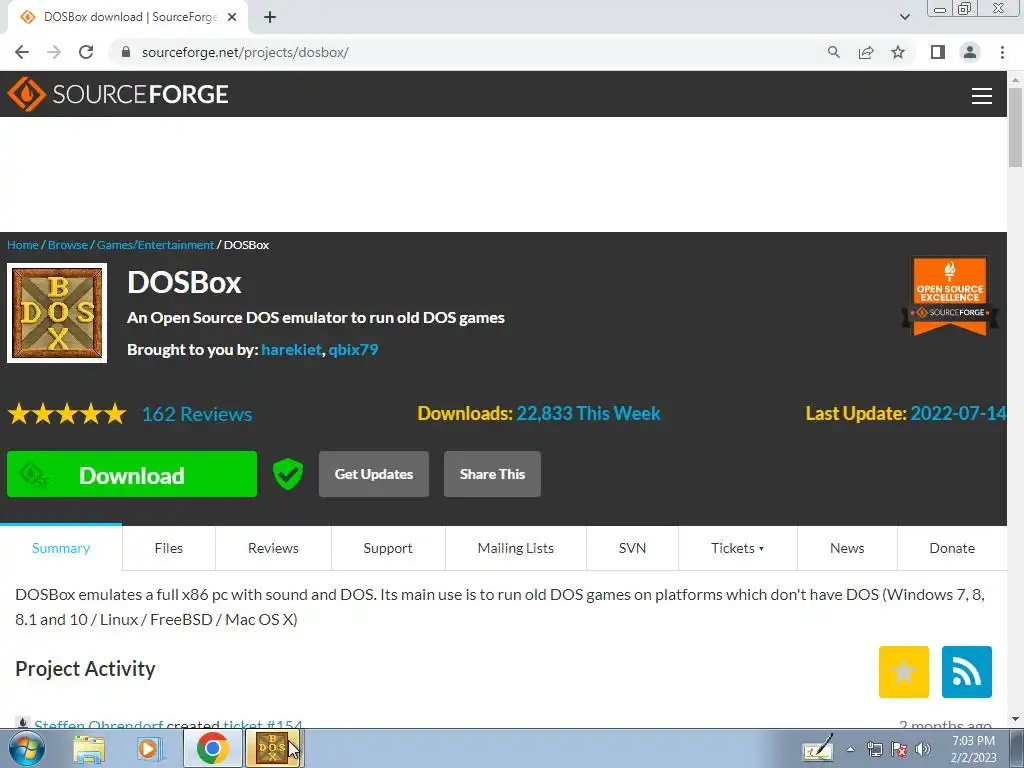Expand the Tickets dropdown tab
1024x768 pixels.
pyautogui.click(x=737, y=548)
